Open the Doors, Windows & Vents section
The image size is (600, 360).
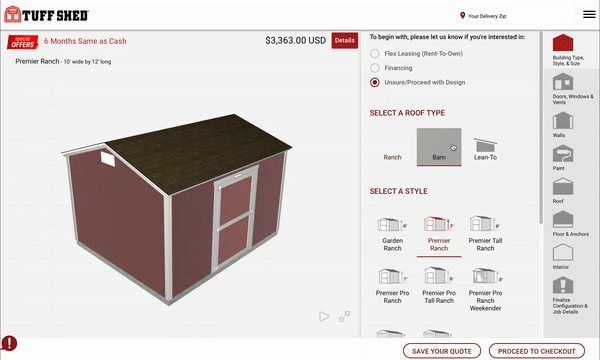point(572,89)
